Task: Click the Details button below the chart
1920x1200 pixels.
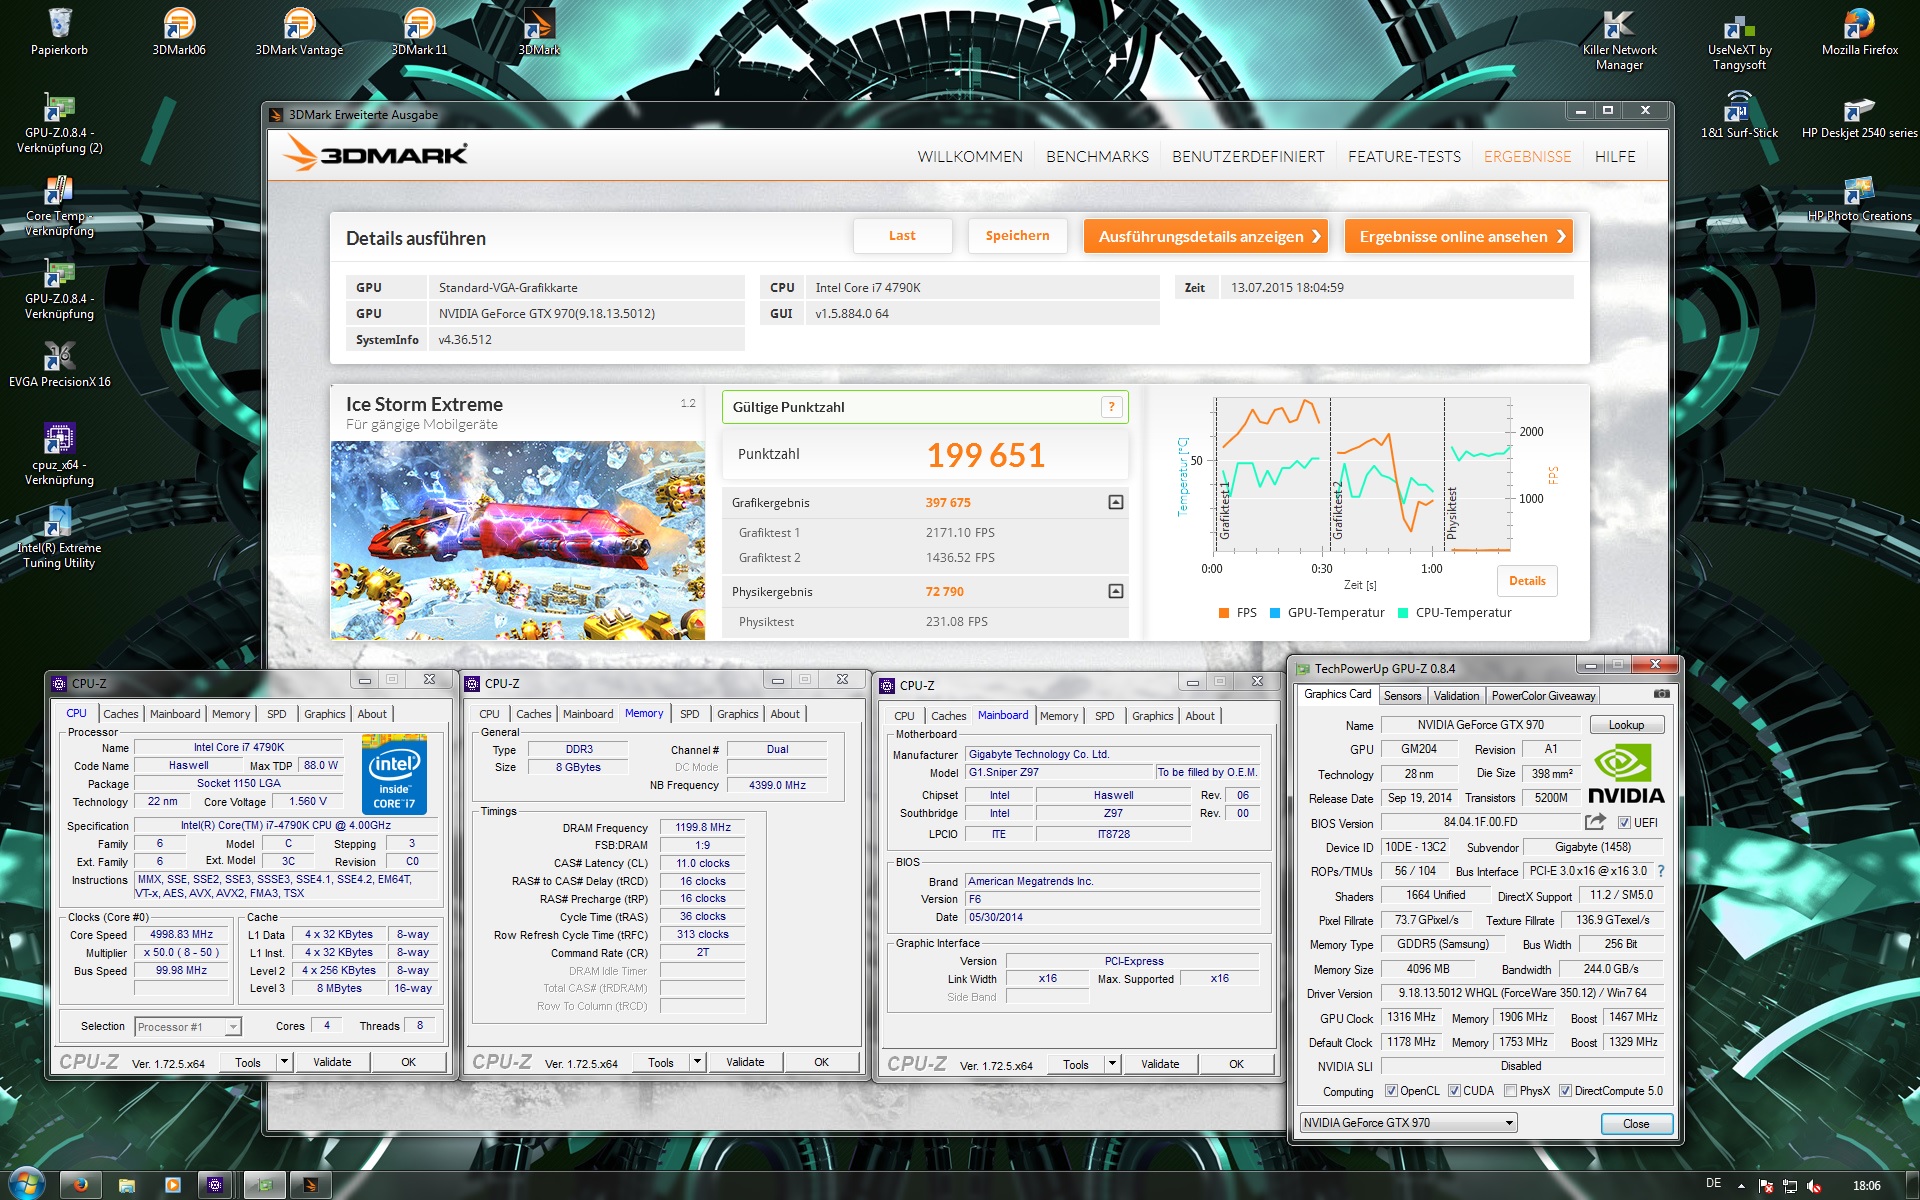Action: tap(1527, 581)
